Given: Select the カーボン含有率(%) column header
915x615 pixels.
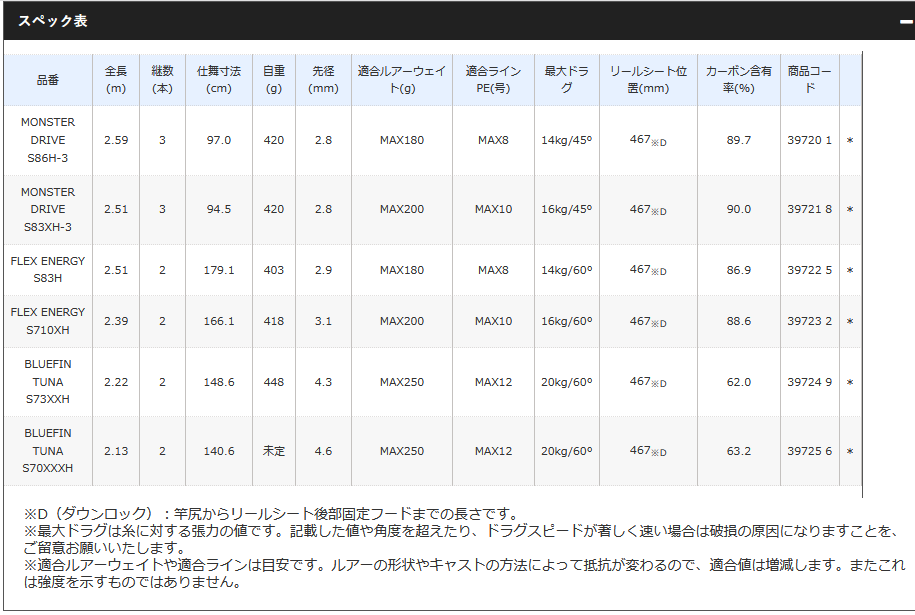Looking at the screenshot, I should click(739, 80).
